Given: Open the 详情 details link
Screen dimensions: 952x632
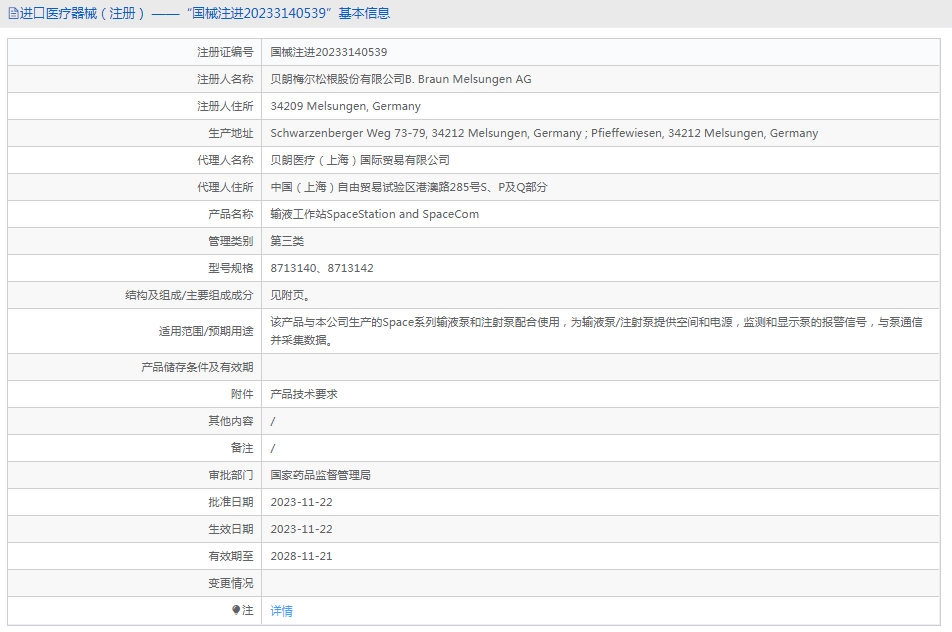Looking at the screenshot, I should [282, 611].
